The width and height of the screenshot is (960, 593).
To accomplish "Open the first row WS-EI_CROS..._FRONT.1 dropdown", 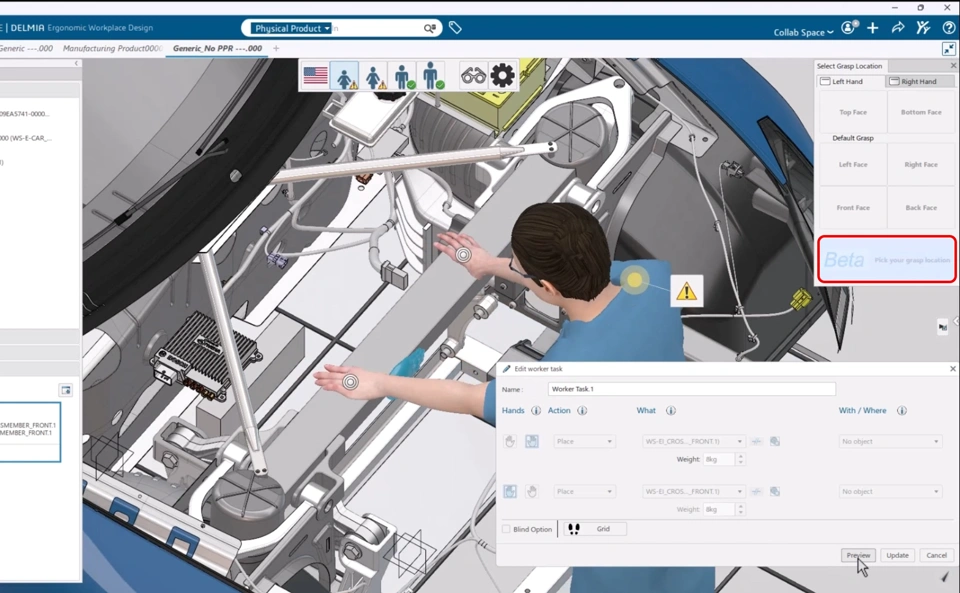I will point(694,441).
